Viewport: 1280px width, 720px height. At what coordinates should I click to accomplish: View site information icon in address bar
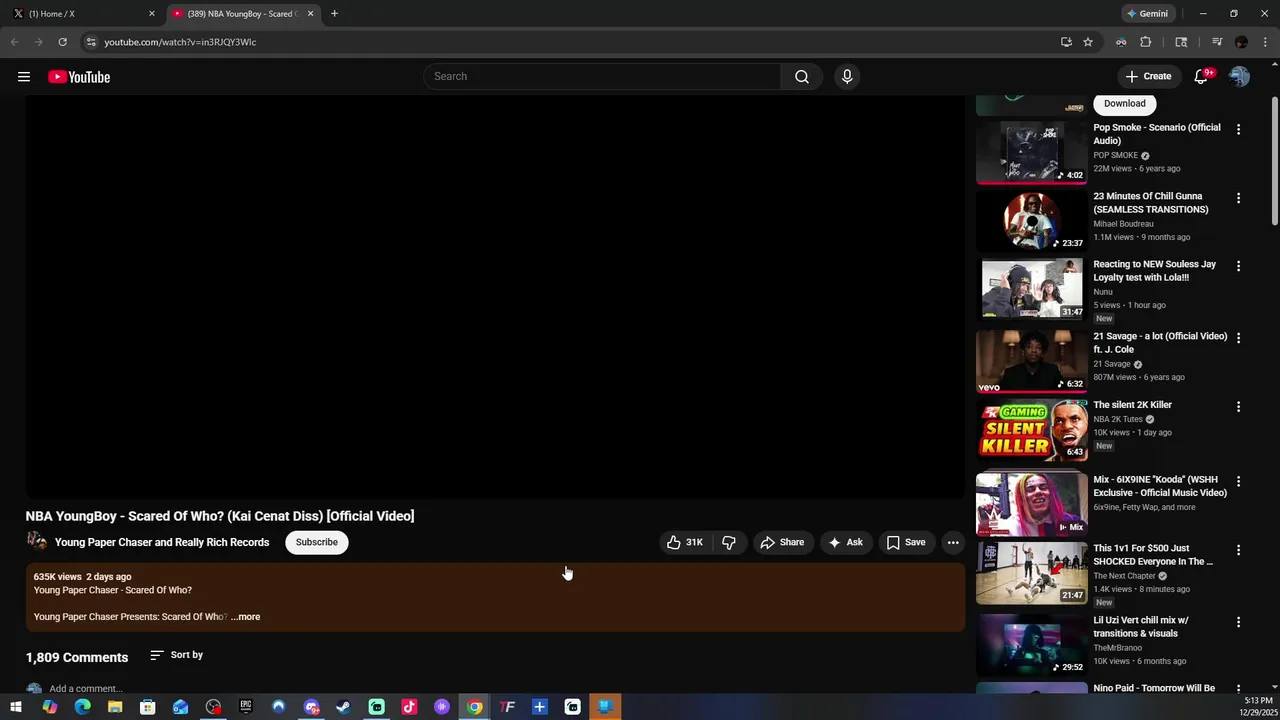[x=91, y=42]
